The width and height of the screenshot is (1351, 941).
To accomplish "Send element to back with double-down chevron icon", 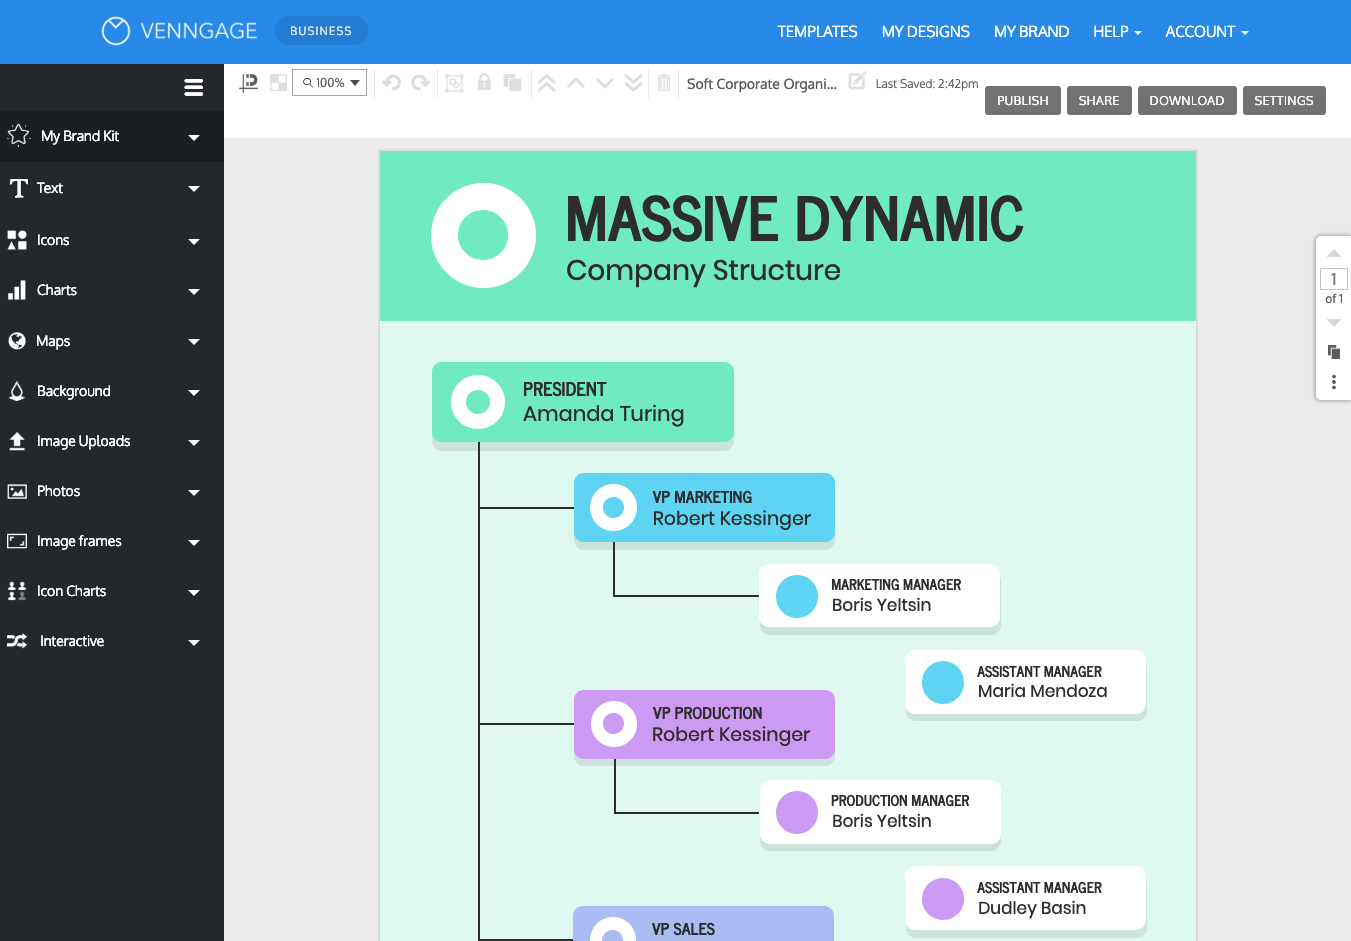I will [633, 82].
